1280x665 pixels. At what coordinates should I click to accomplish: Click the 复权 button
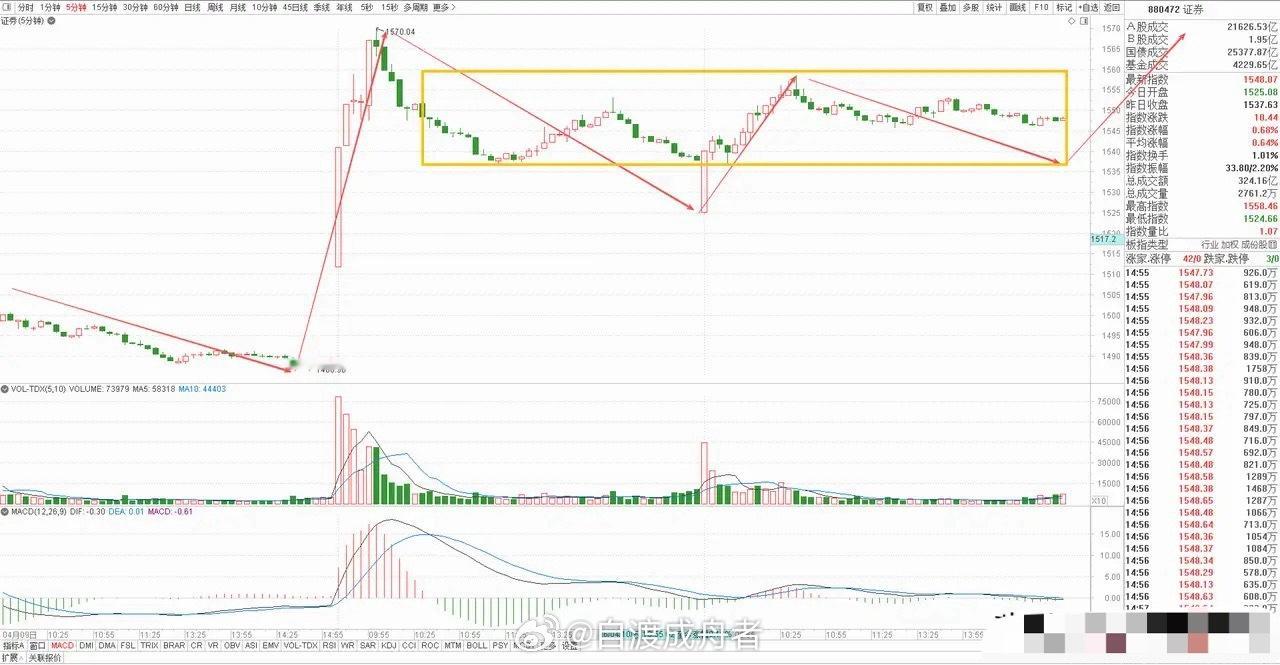click(925, 7)
